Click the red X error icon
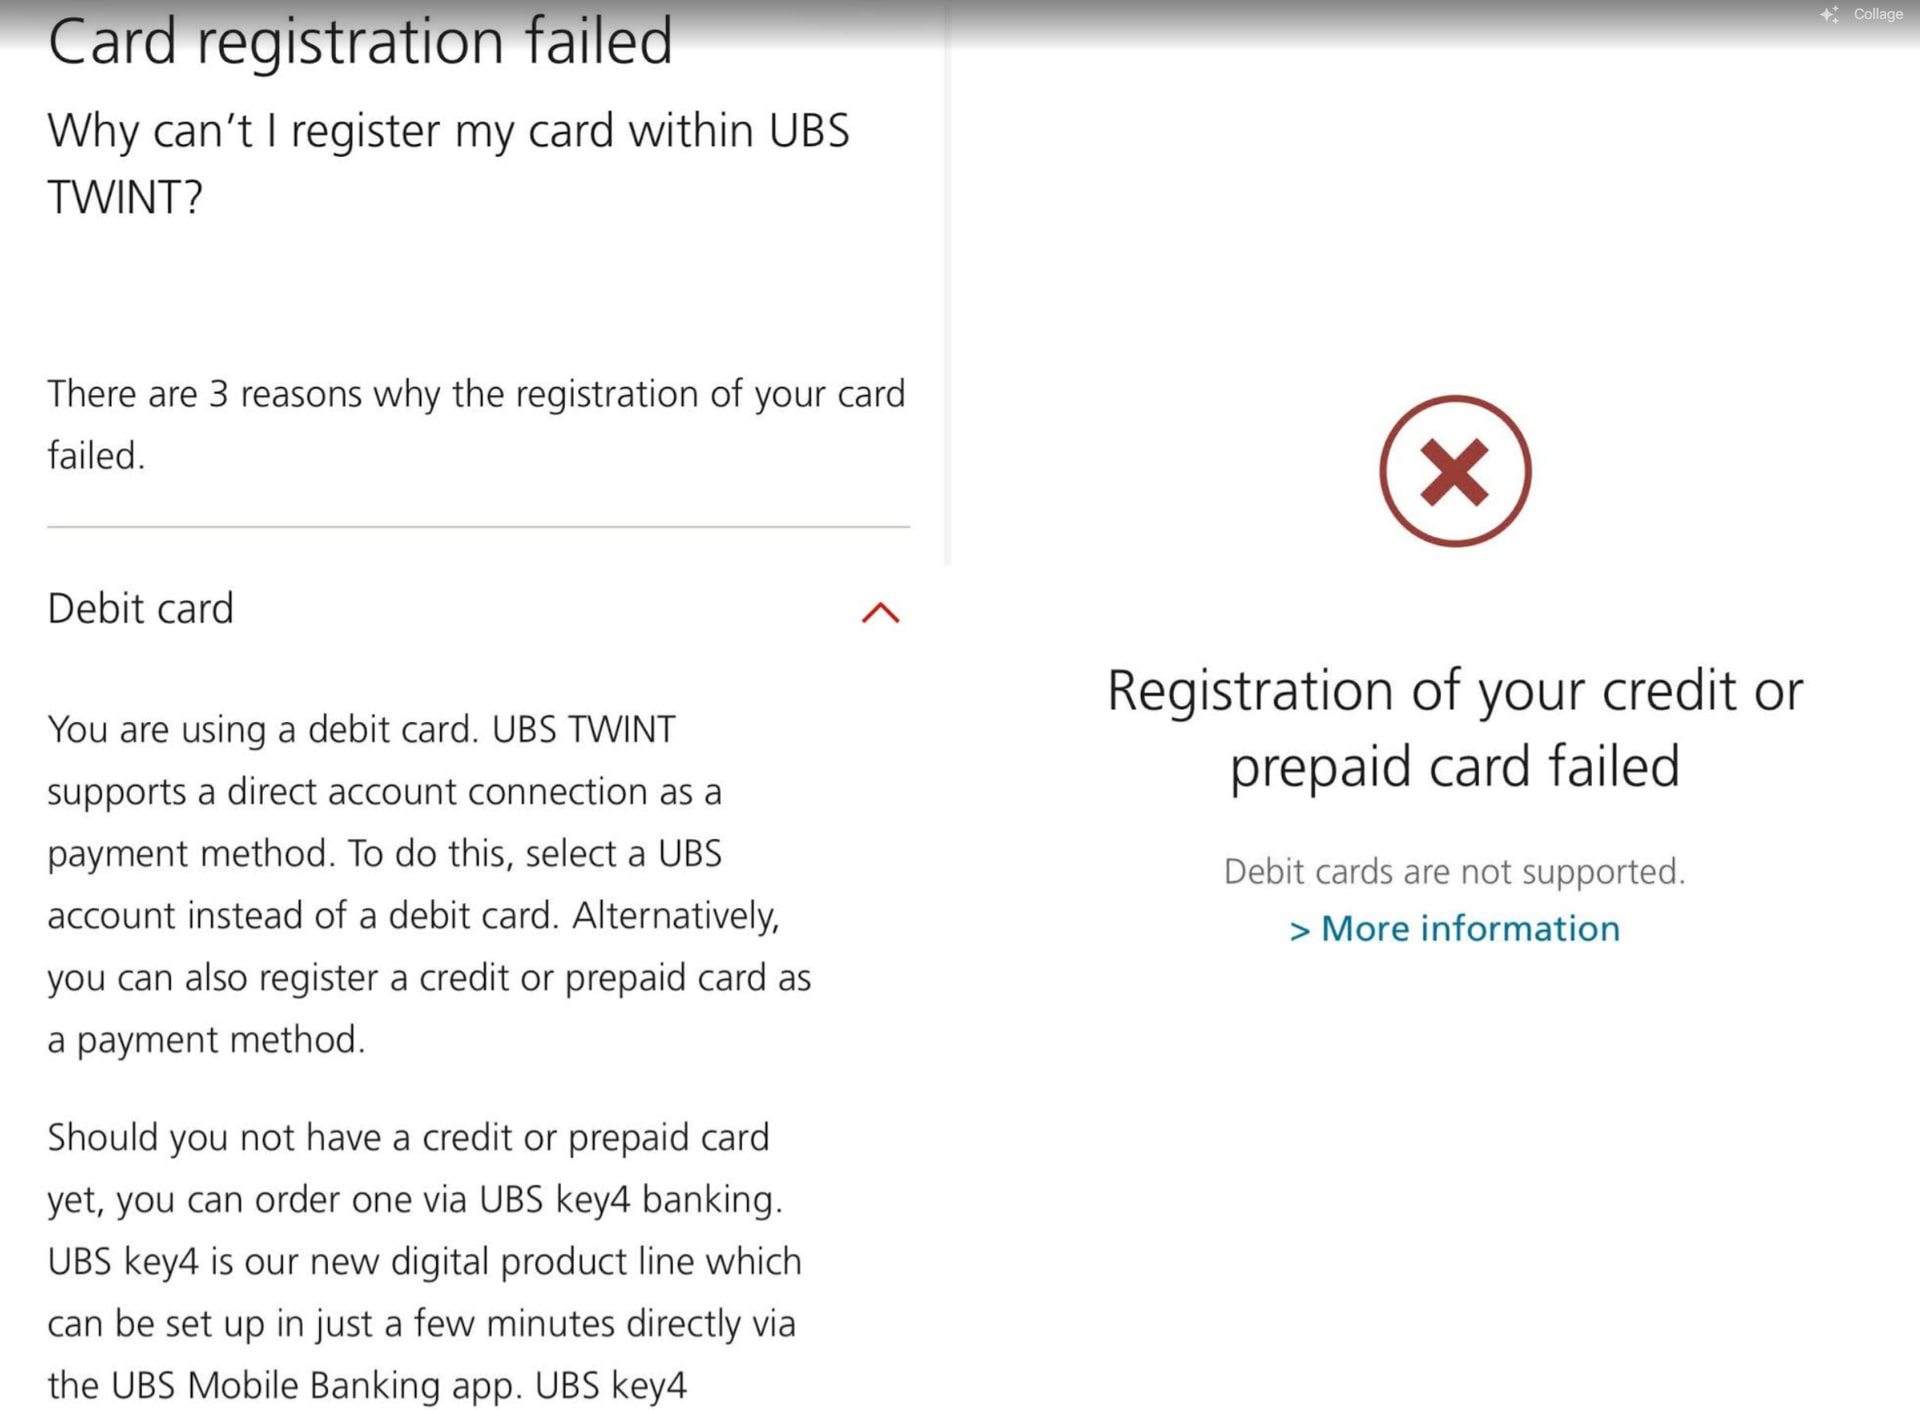 tap(1455, 471)
